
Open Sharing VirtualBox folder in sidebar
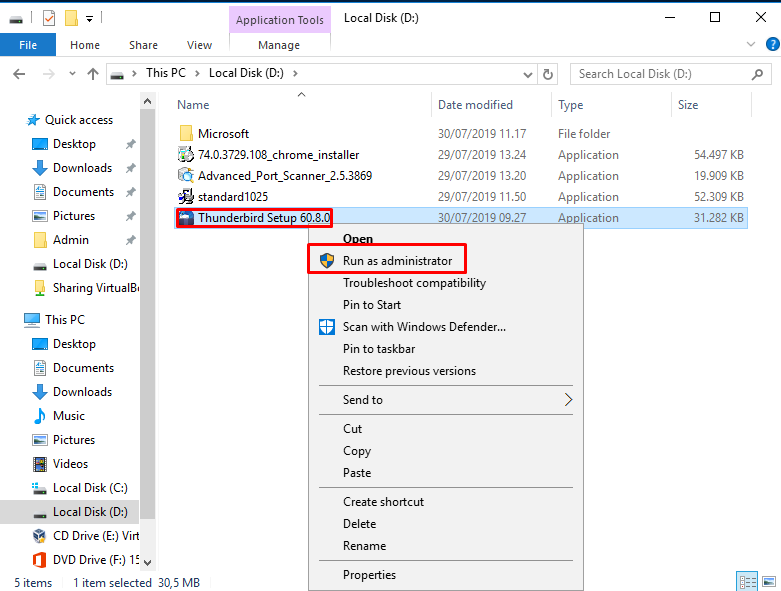(x=86, y=288)
